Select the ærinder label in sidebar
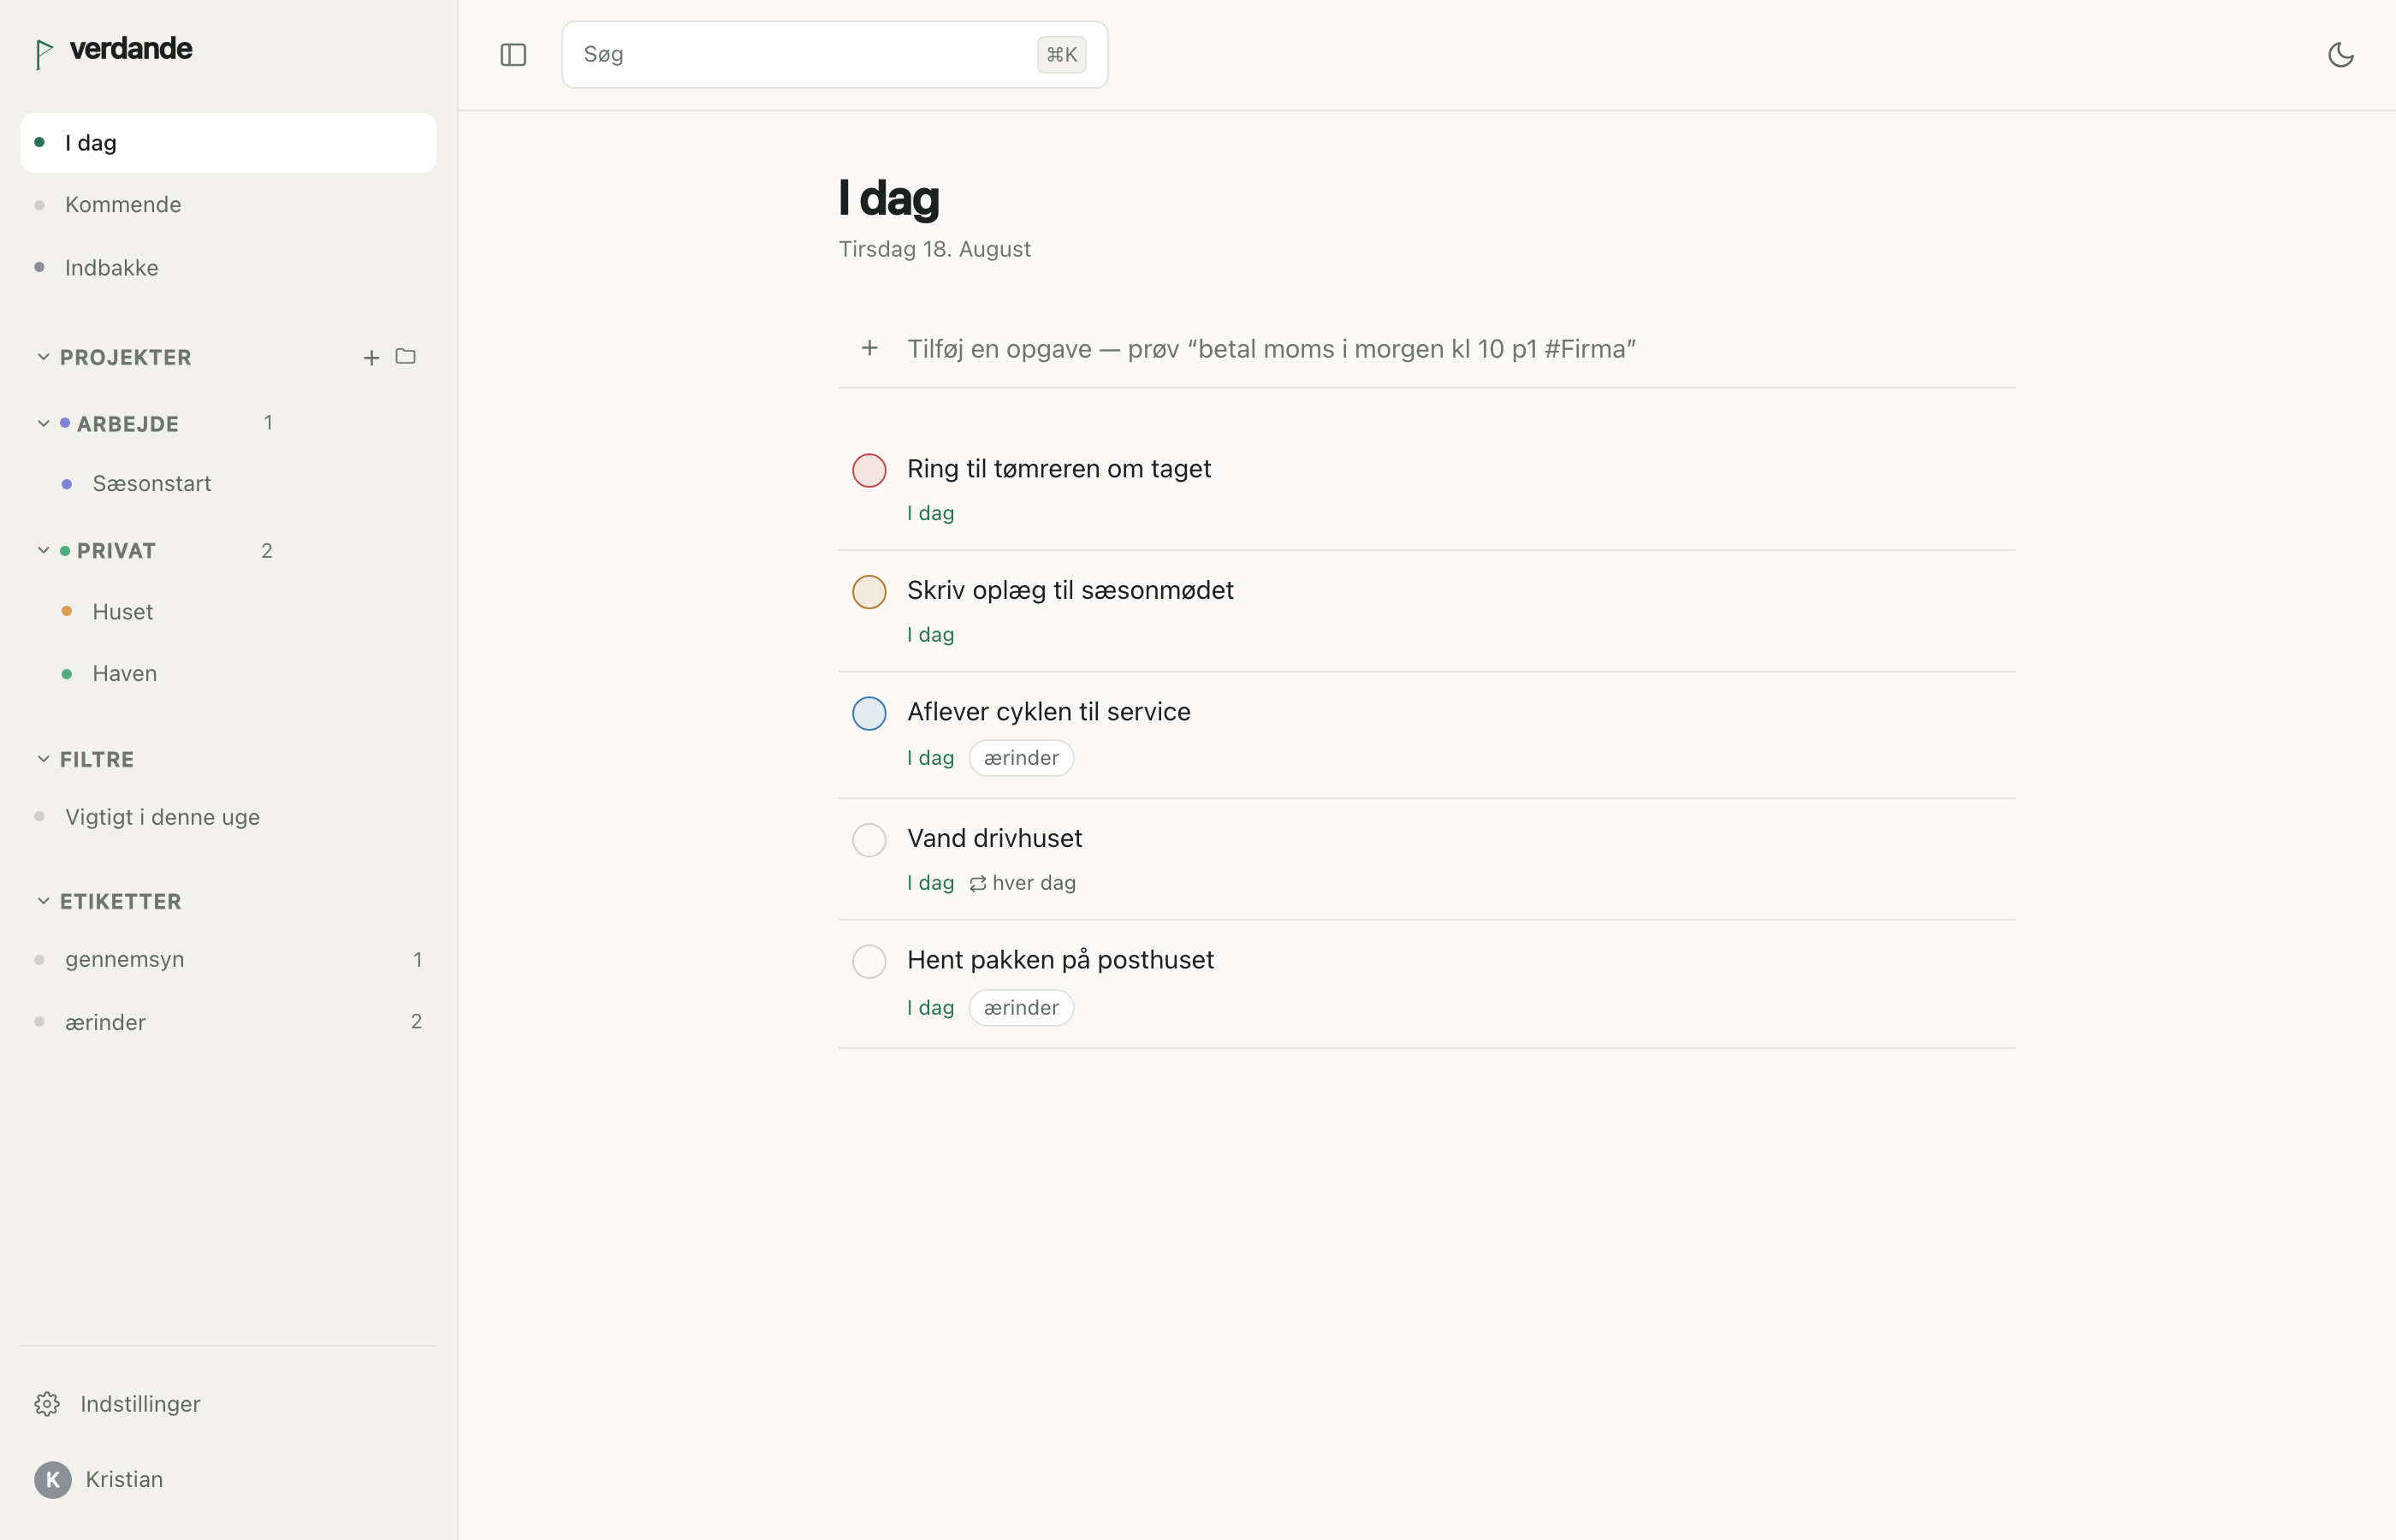The image size is (2396, 1540). (228, 1022)
